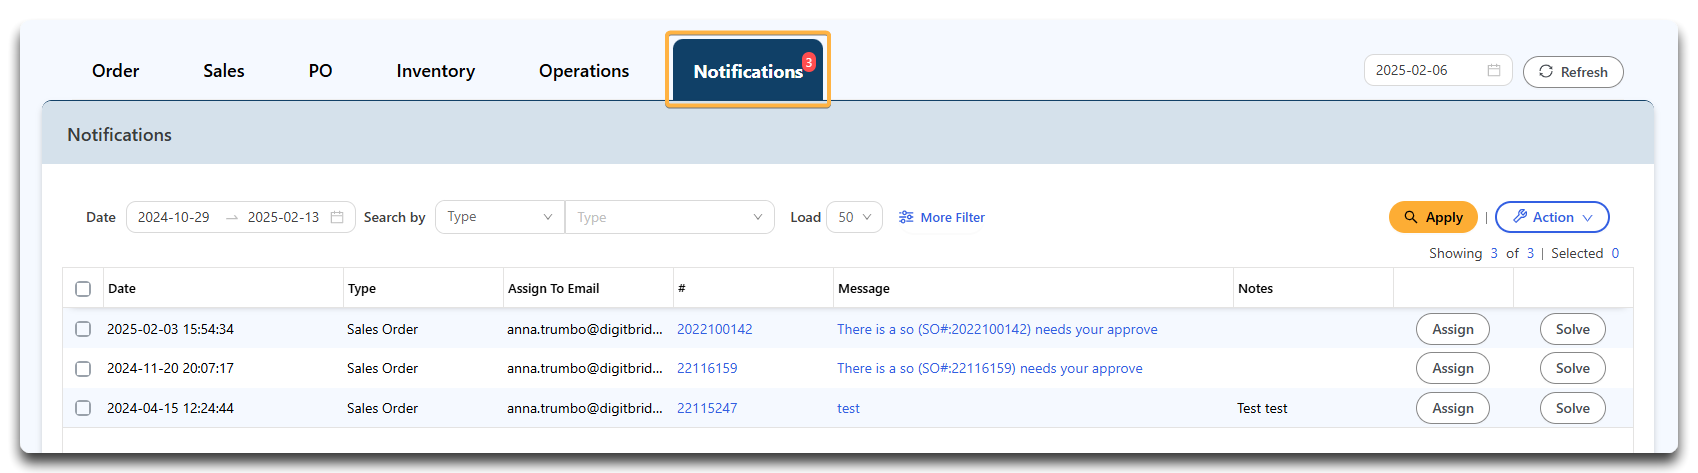Click Assign for order 2022100142

point(1453,329)
